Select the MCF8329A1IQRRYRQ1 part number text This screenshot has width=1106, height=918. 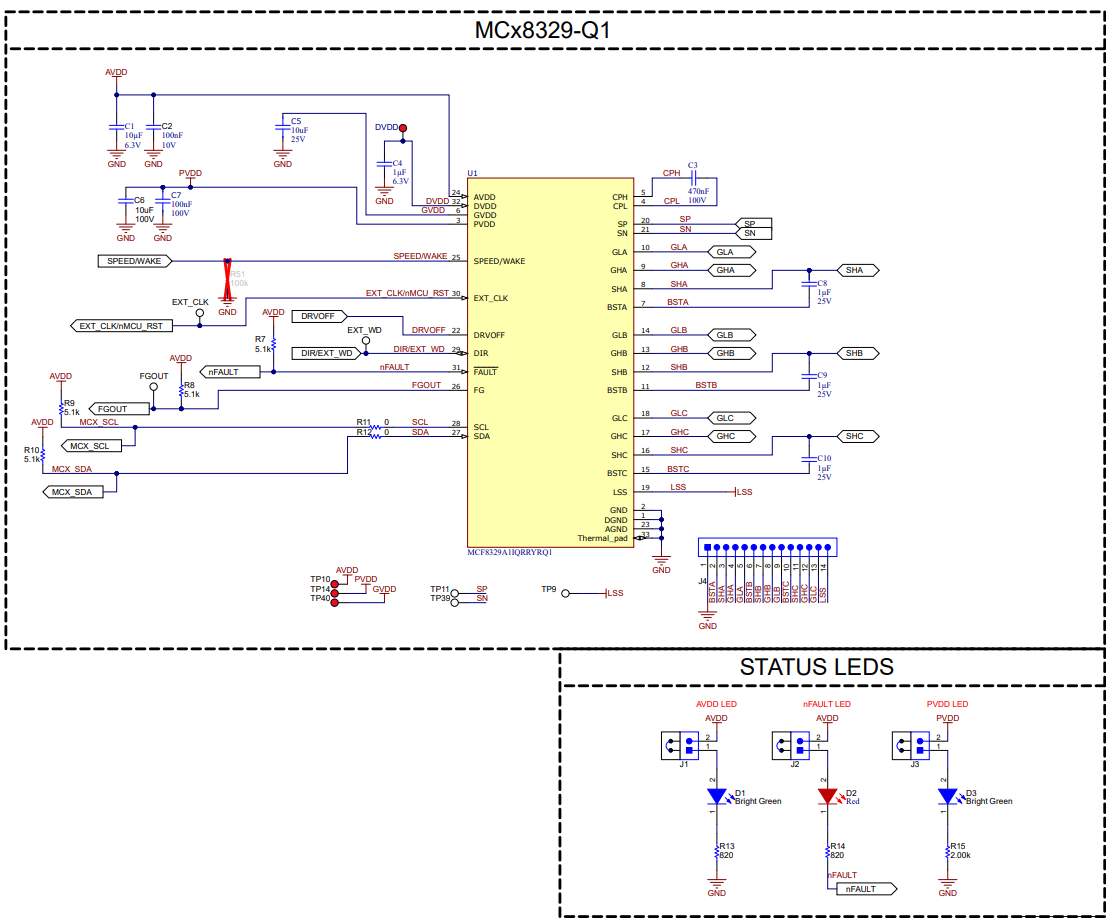510,552
